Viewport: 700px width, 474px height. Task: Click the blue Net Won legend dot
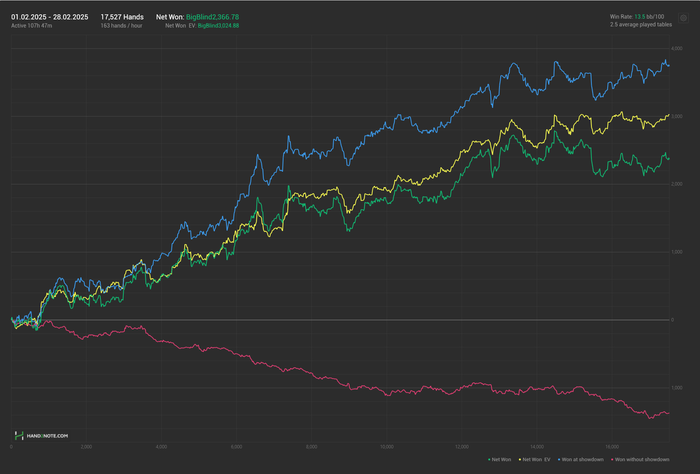[490, 459]
